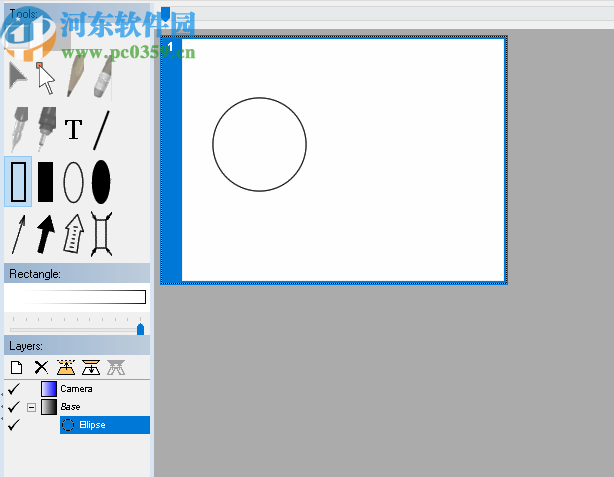This screenshot has height=477, width=614.
Task: Select the scroll banner shape tool
Action: pos(101,234)
